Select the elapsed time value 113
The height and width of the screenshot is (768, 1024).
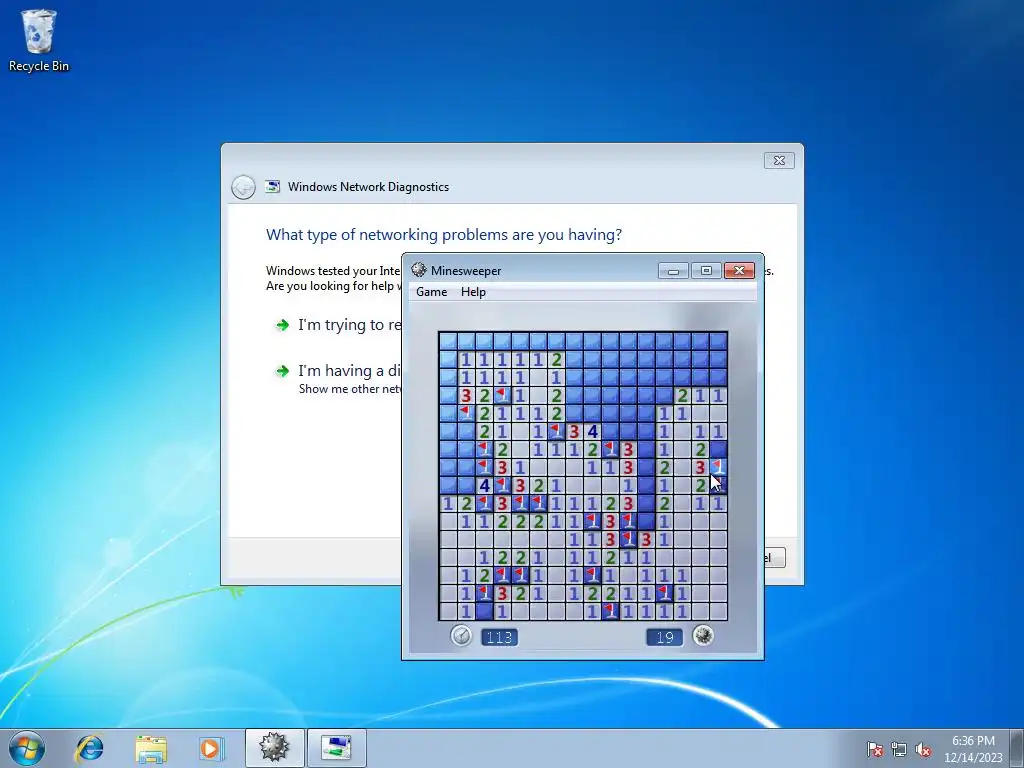(500, 637)
